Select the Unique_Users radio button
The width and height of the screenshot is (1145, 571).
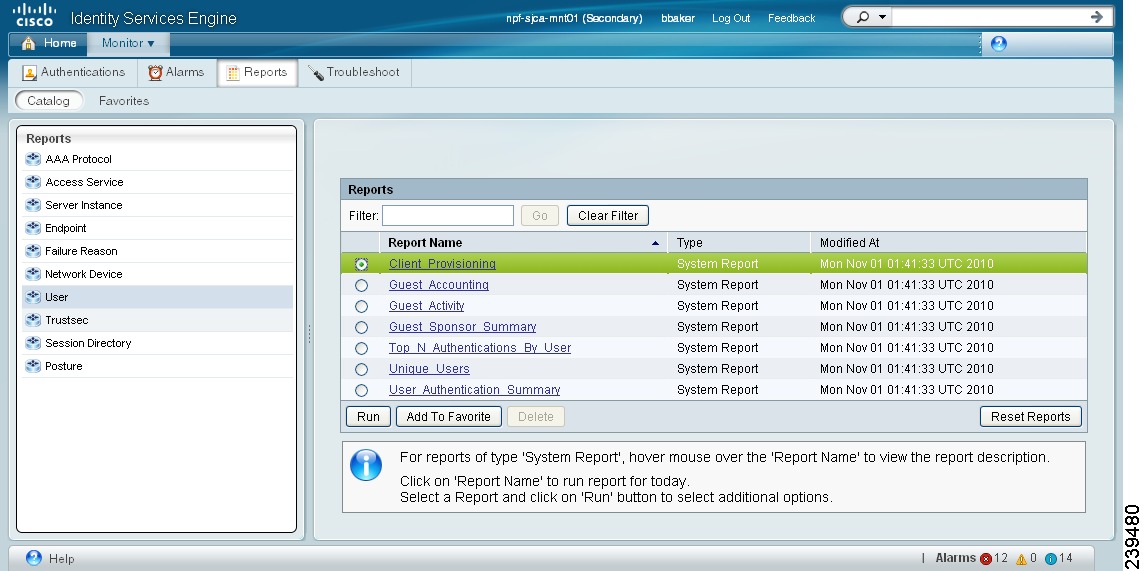[361, 369]
